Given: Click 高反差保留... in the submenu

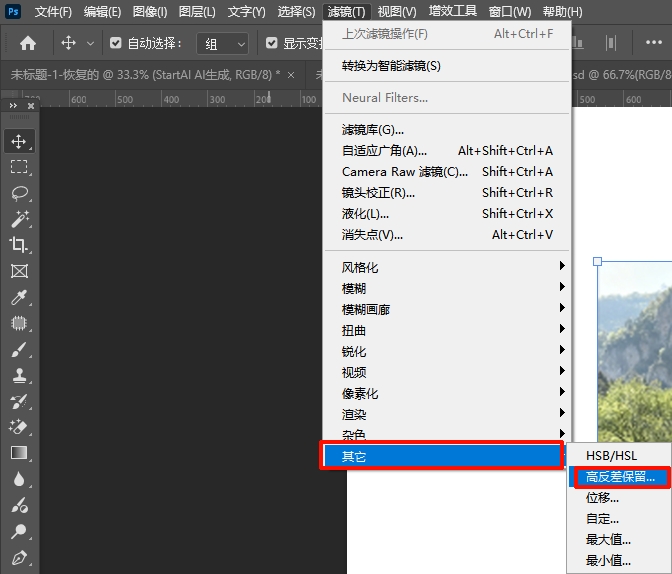Looking at the screenshot, I should point(620,477).
